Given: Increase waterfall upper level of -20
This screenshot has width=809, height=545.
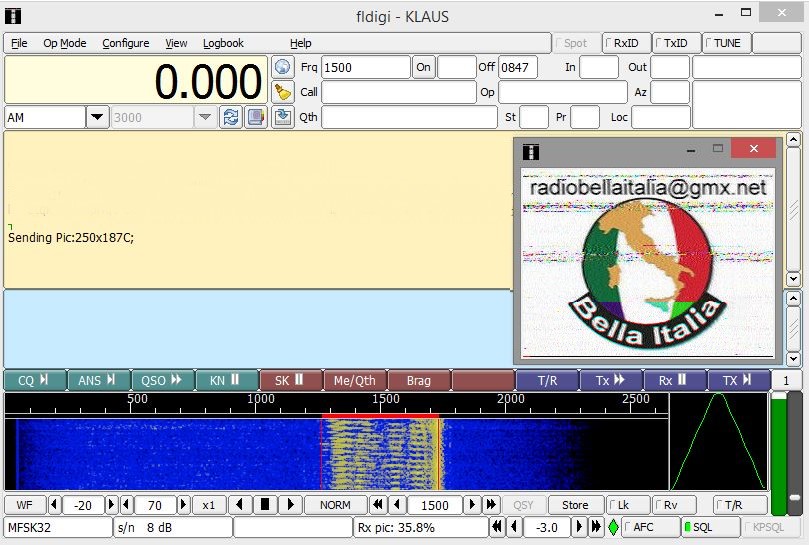Looking at the screenshot, I should point(111,505).
